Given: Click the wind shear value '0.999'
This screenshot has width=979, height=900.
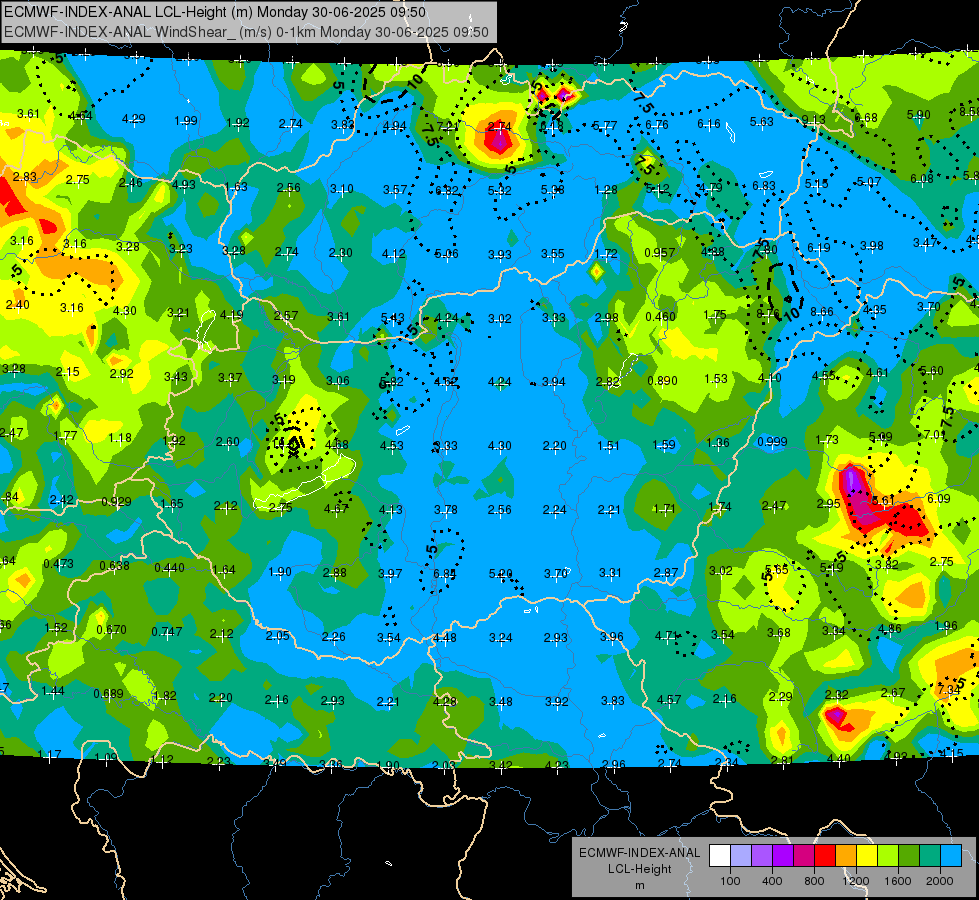Looking at the screenshot, I should click(x=772, y=442).
